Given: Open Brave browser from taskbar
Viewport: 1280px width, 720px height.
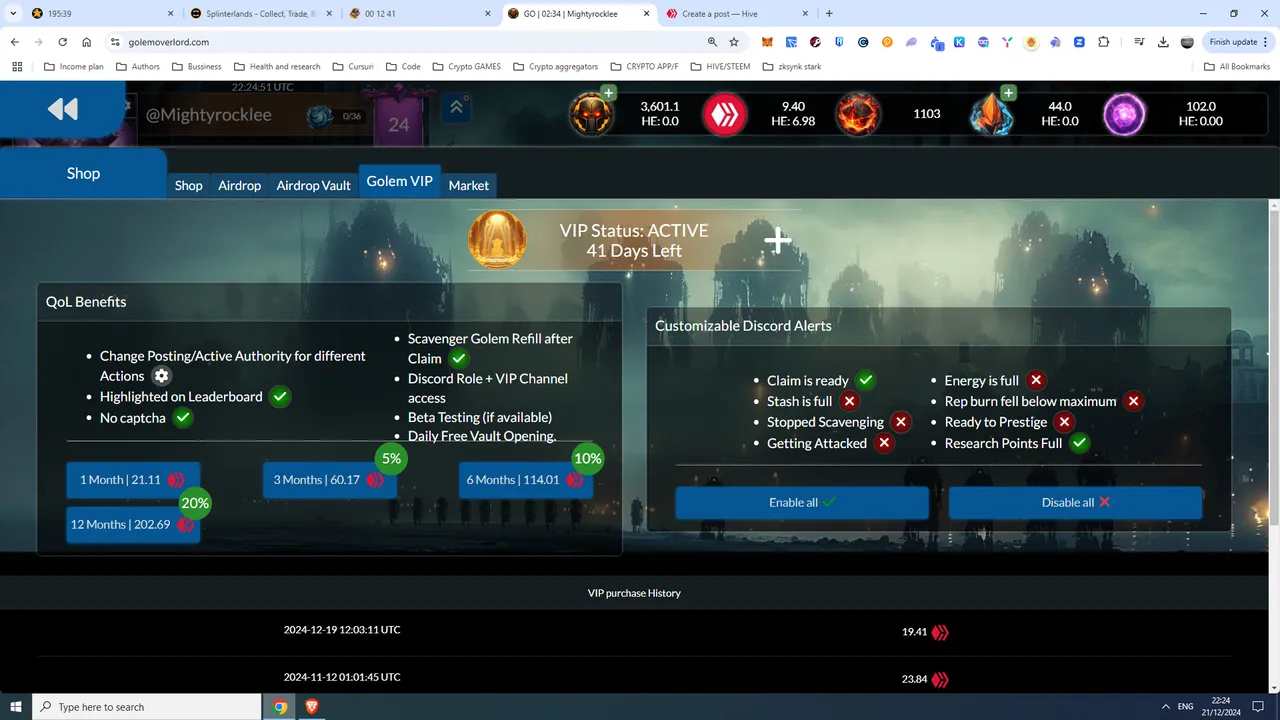Looking at the screenshot, I should click(x=311, y=707).
